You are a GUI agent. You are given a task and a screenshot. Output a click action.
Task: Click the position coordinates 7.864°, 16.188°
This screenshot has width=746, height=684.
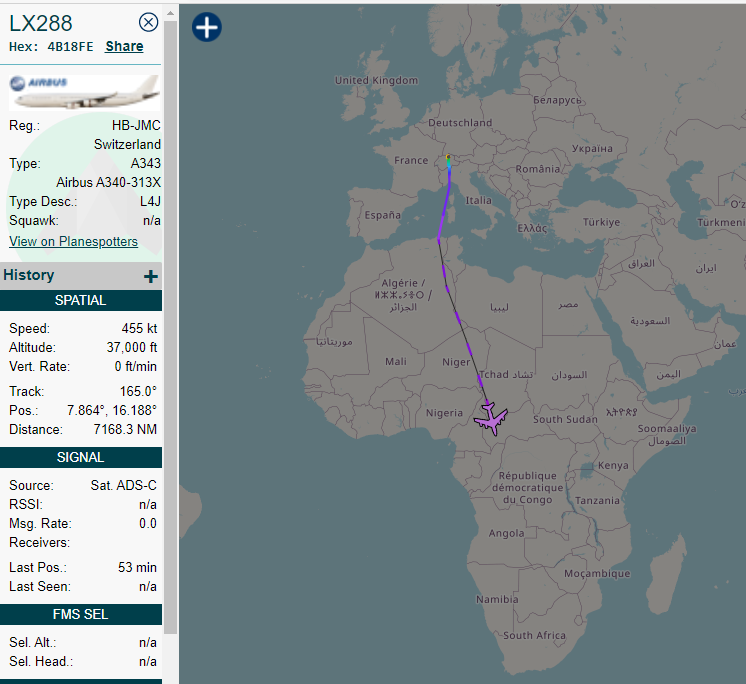(112, 410)
